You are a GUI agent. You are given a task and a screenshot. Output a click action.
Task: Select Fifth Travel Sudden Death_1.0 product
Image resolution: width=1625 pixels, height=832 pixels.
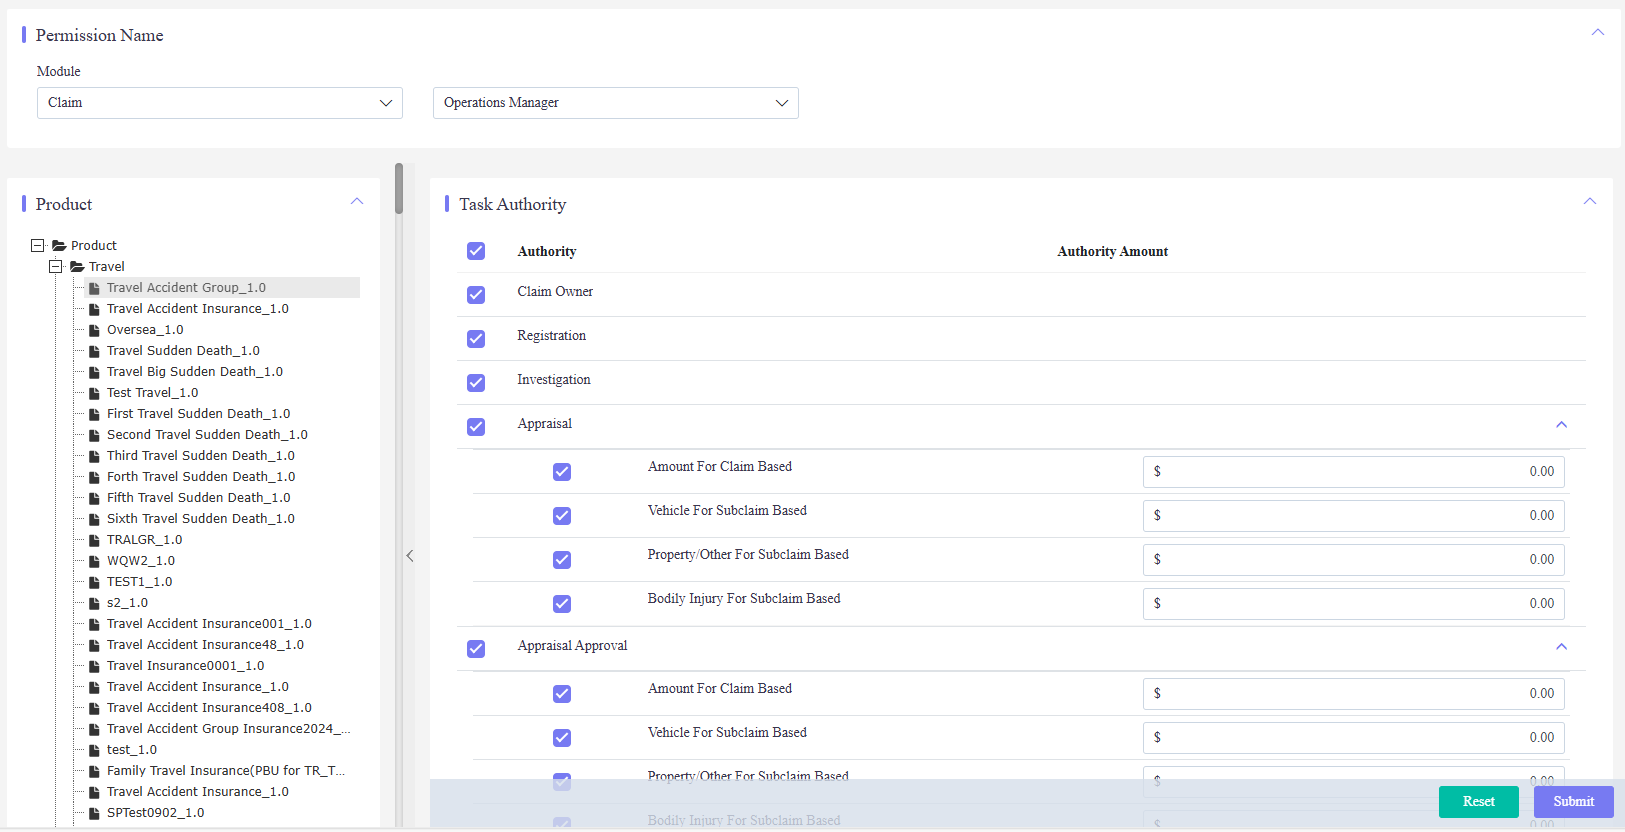click(x=198, y=498)
